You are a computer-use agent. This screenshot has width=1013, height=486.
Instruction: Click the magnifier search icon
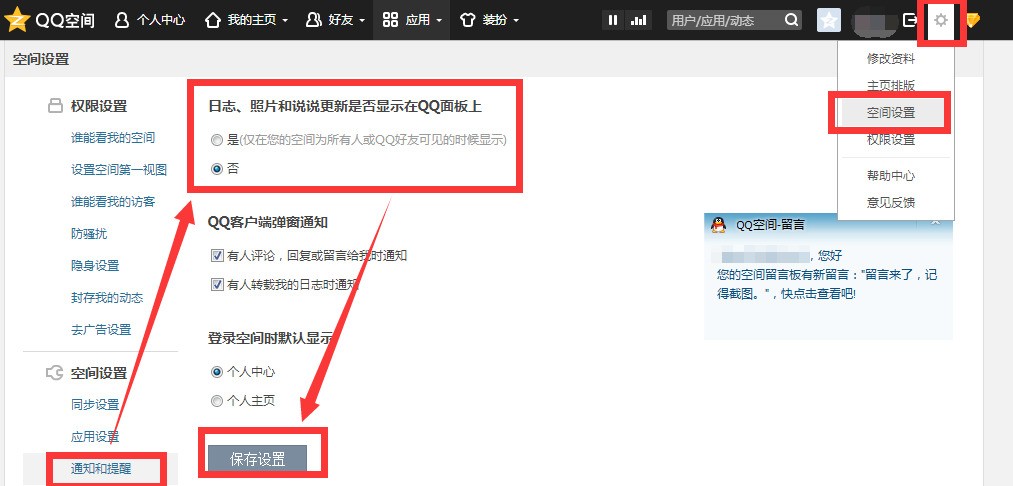point(791,20)
